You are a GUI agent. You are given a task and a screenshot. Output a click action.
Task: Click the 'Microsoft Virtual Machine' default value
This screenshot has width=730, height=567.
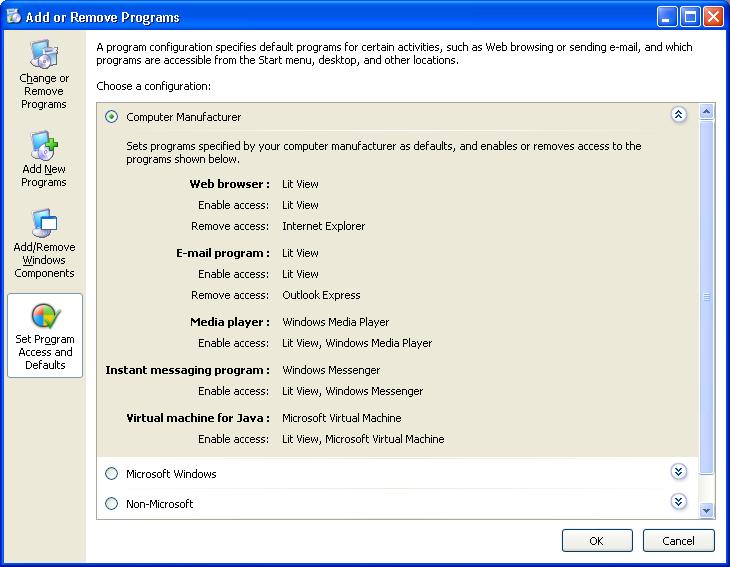(342, 418)
